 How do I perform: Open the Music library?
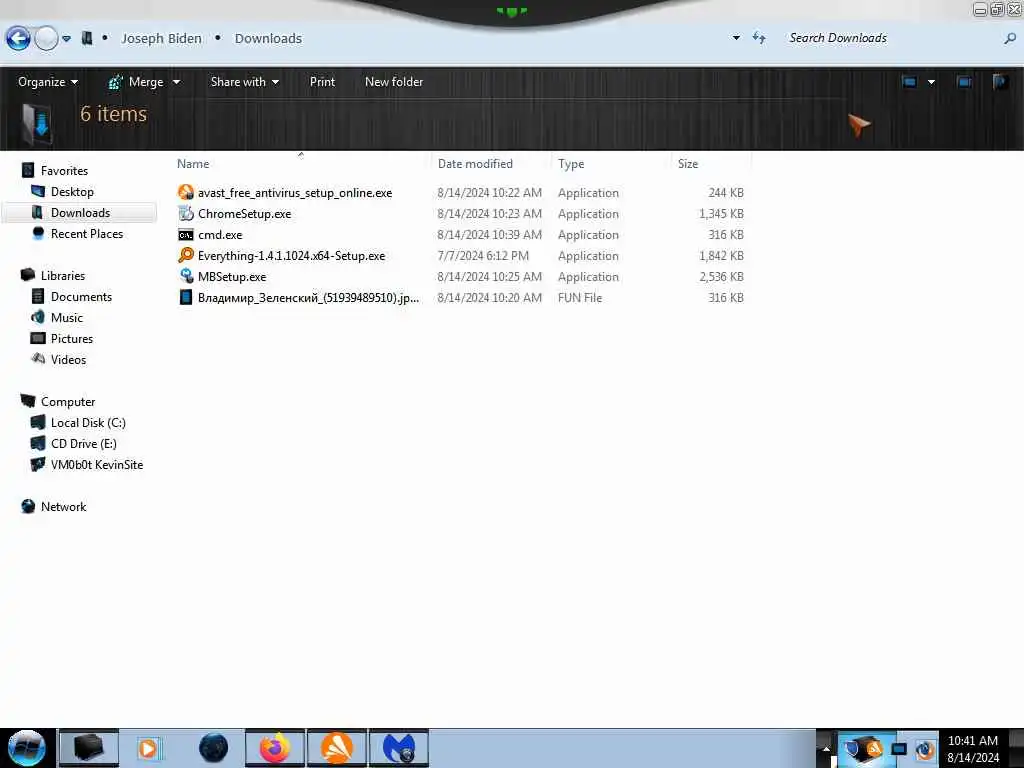67,317
